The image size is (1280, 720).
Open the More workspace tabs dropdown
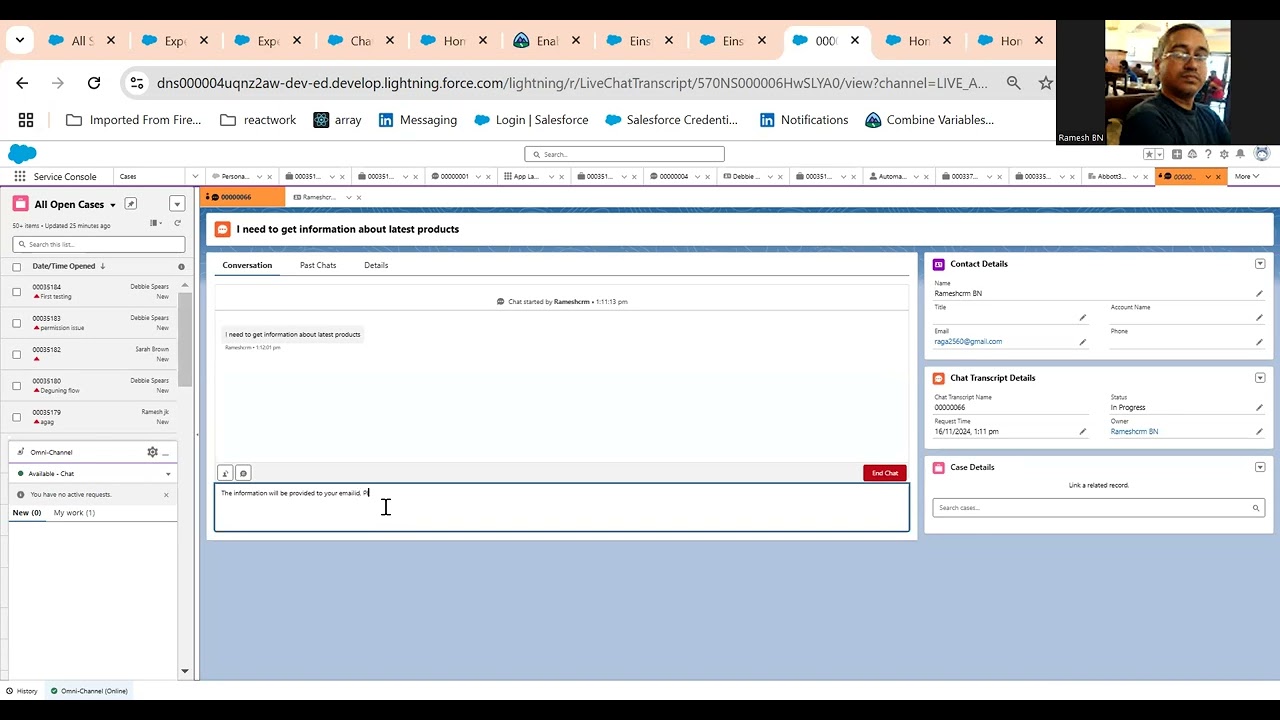pos(1246,177)
